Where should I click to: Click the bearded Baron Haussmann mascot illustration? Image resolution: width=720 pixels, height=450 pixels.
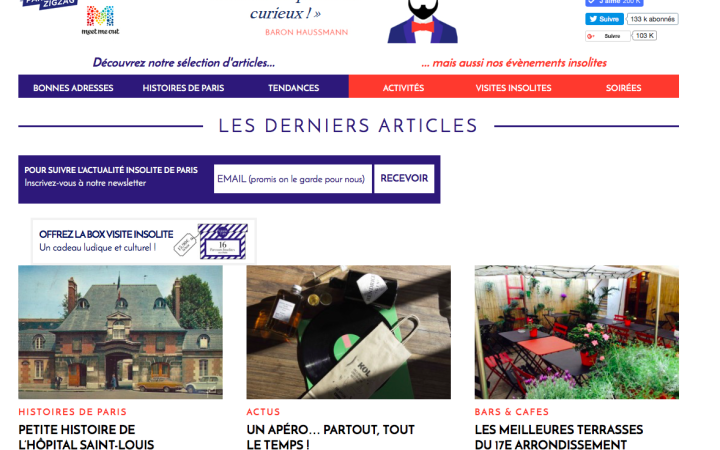pyautogui.click(x=422, y=21)
